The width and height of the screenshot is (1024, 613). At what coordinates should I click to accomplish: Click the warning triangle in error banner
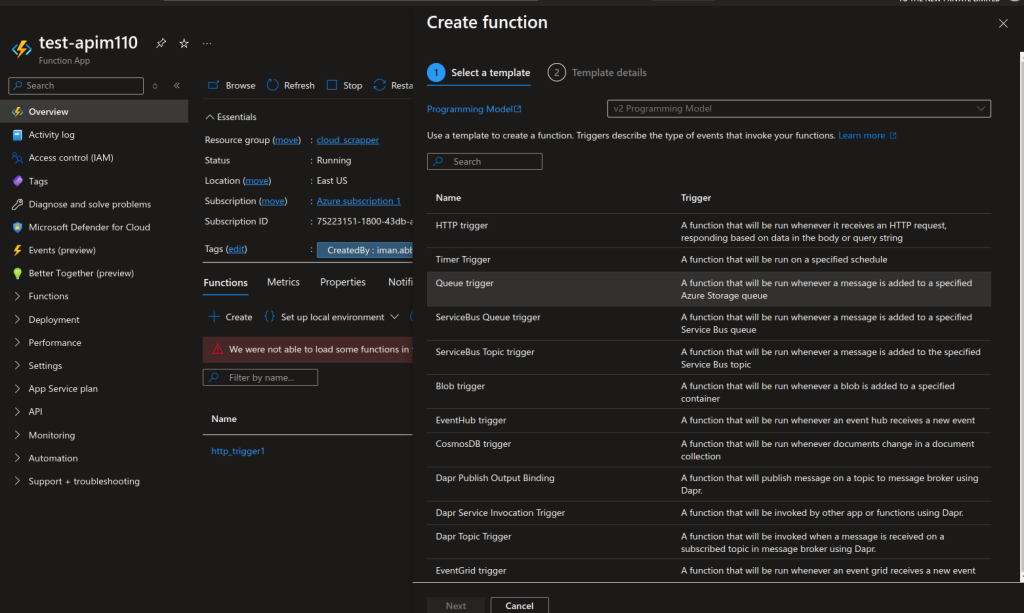[x=217, y=349]
